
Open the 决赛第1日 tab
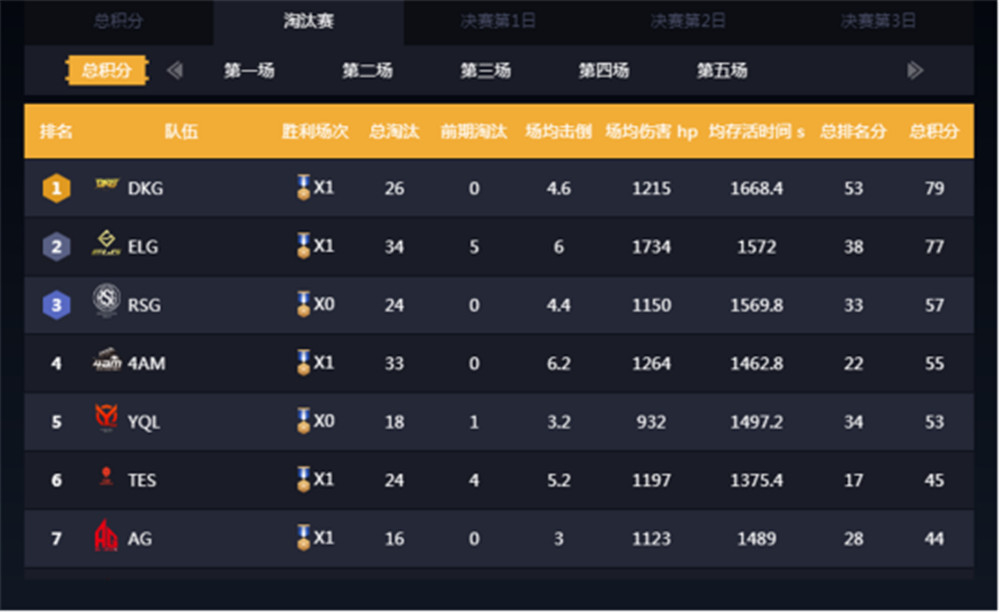click(498, 21)
